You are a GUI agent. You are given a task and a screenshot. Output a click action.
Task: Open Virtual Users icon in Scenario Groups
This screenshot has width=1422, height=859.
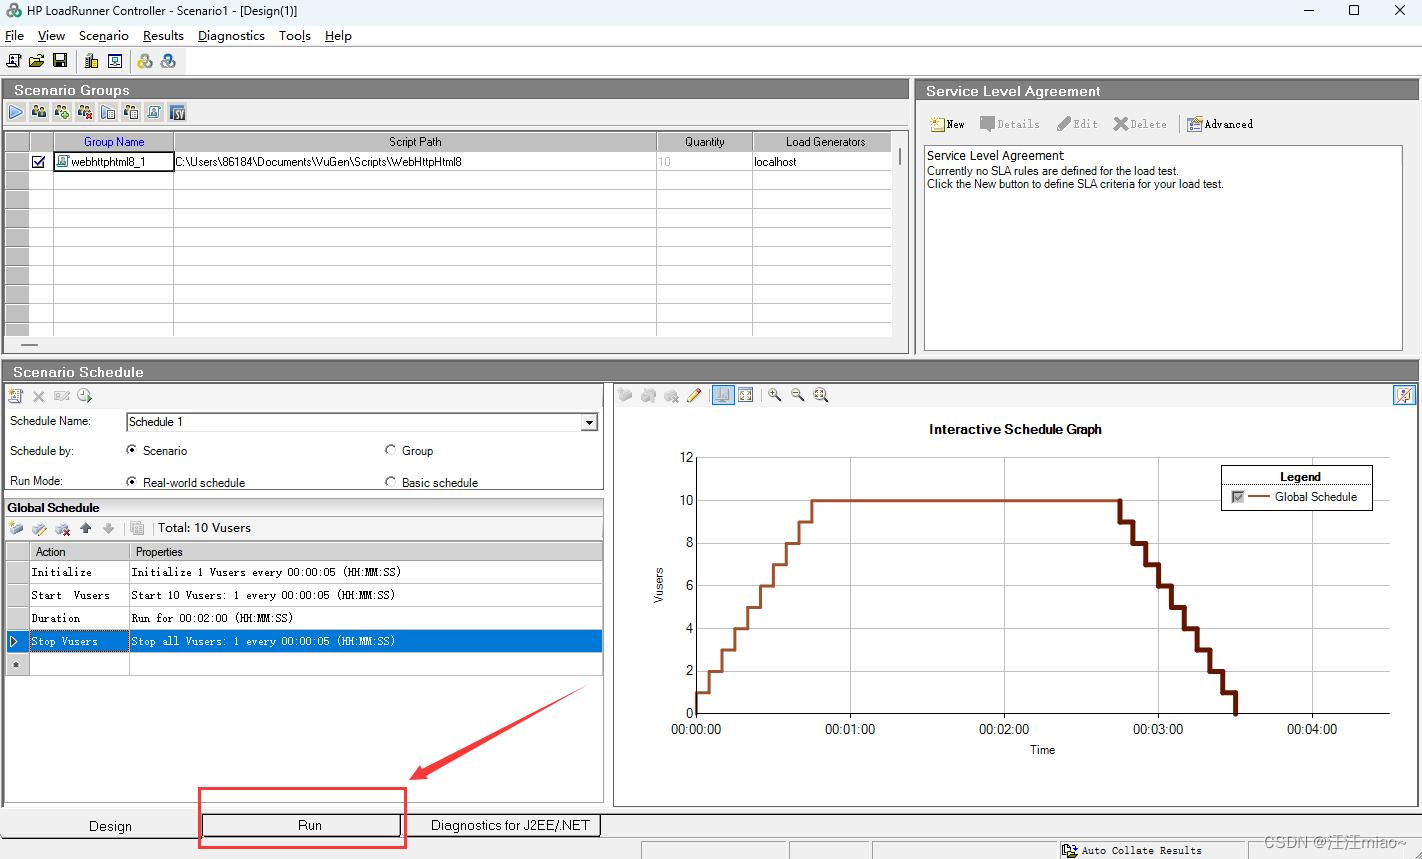(39, 112)
